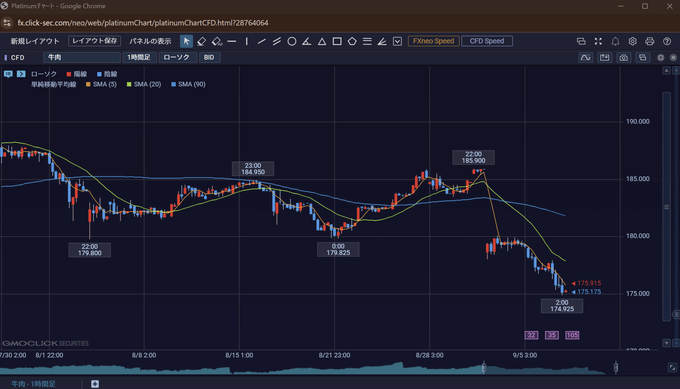Click the fullscreen expand icon
This screenshot has width=680, height=389.
[598, 41]
